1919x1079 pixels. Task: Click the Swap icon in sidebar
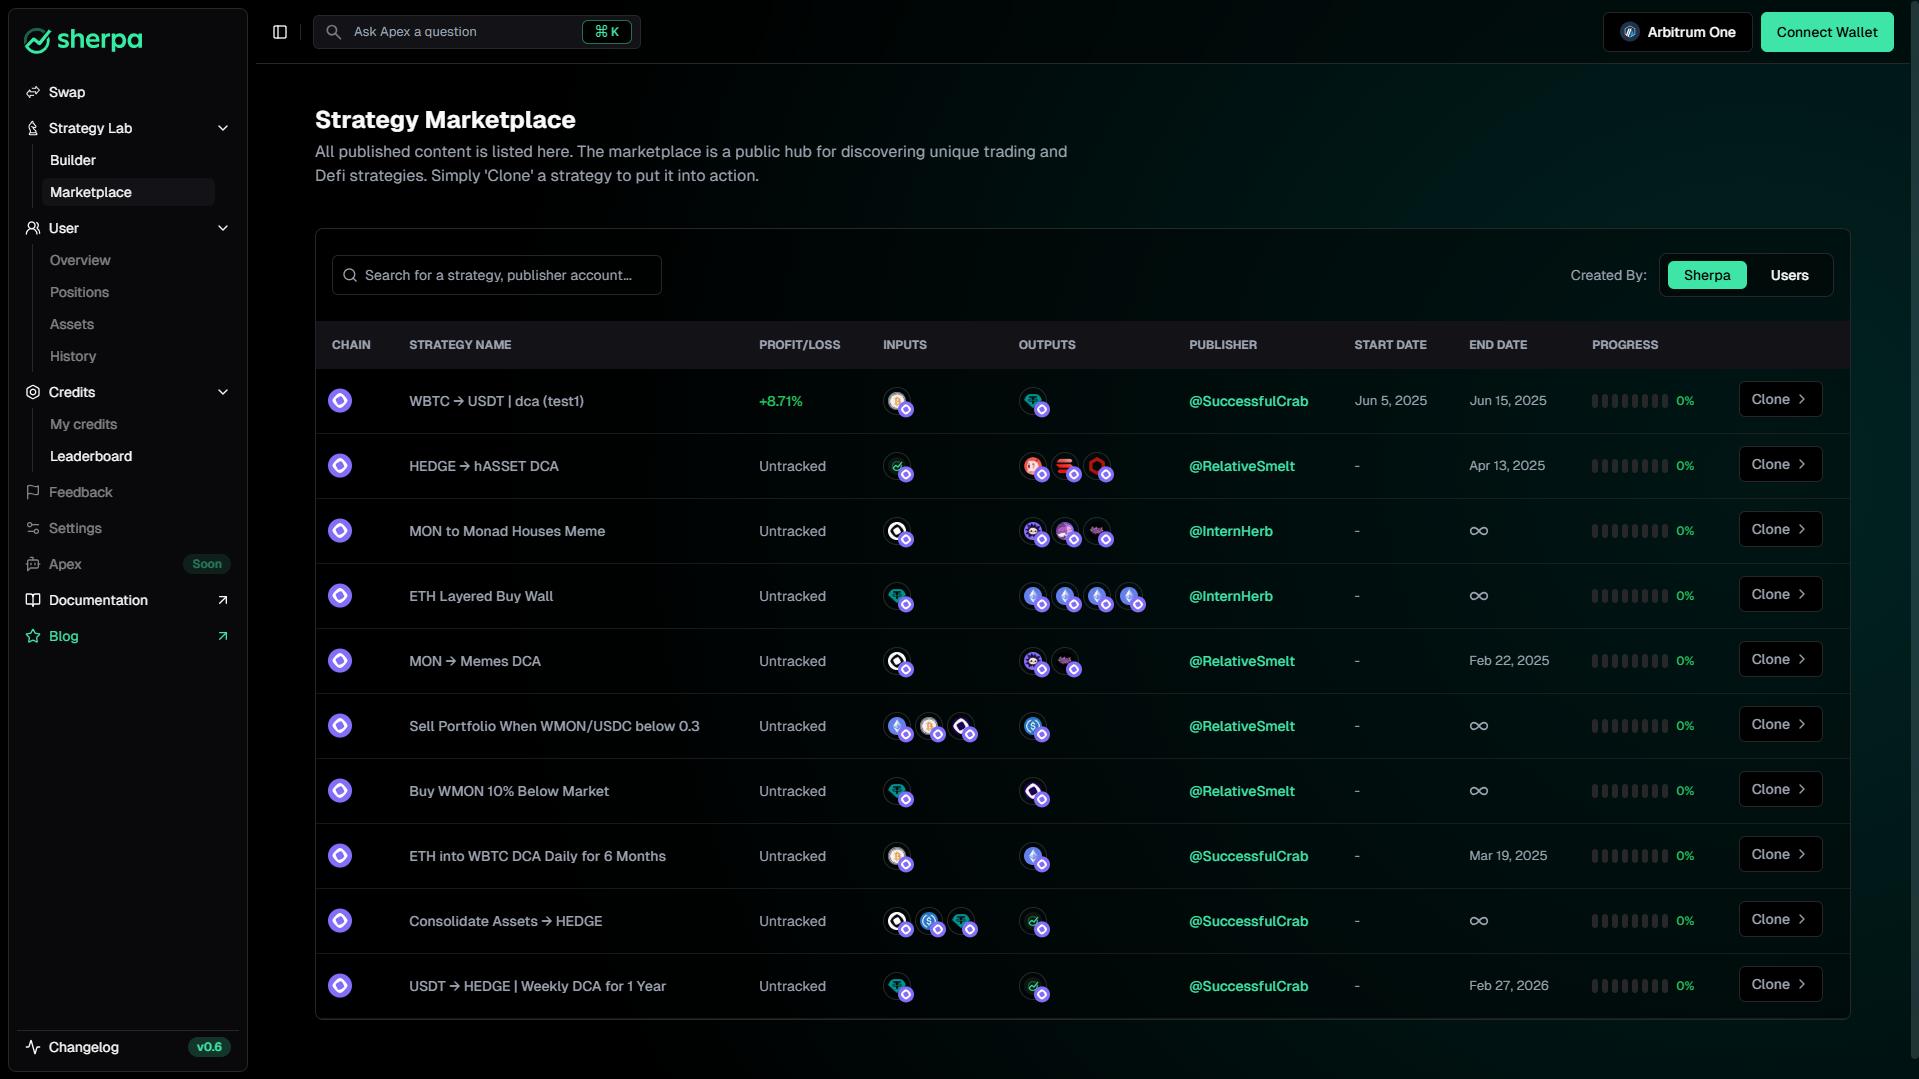pyautogui.click(x=33, y=92)
